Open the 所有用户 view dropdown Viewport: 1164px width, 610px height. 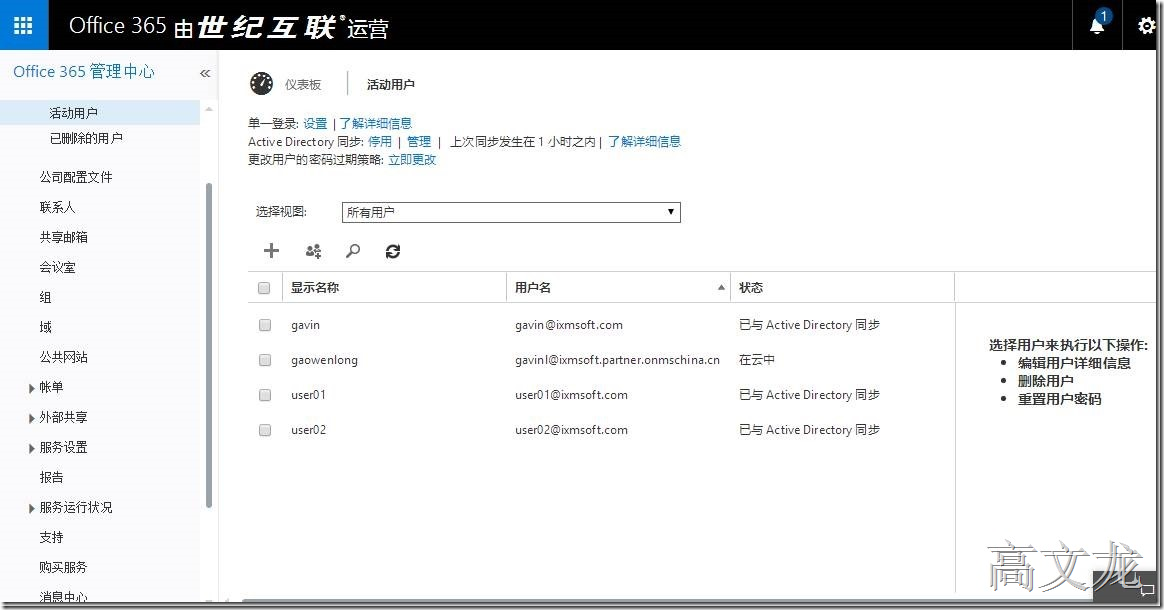(511, 212)
